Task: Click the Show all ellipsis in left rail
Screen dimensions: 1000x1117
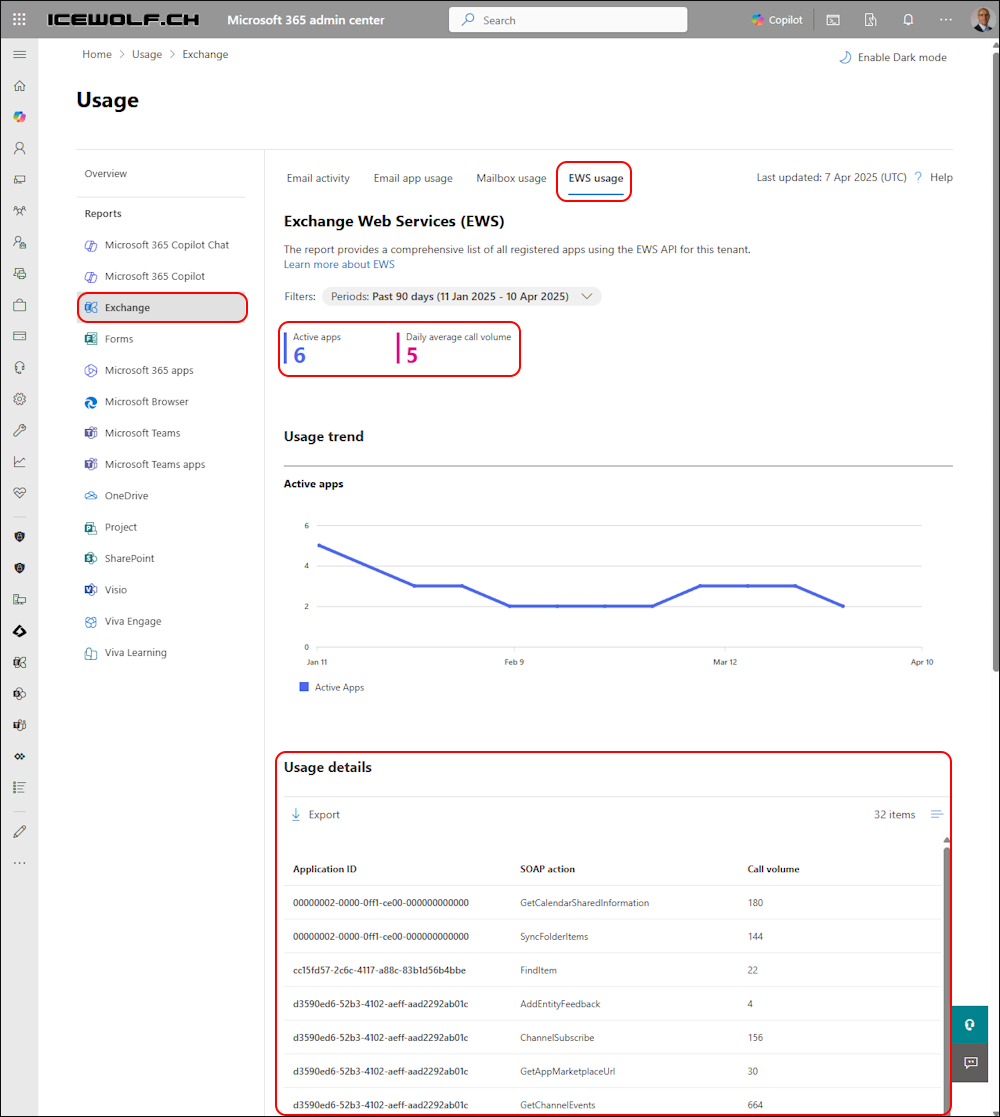Action: coord(19,863)
